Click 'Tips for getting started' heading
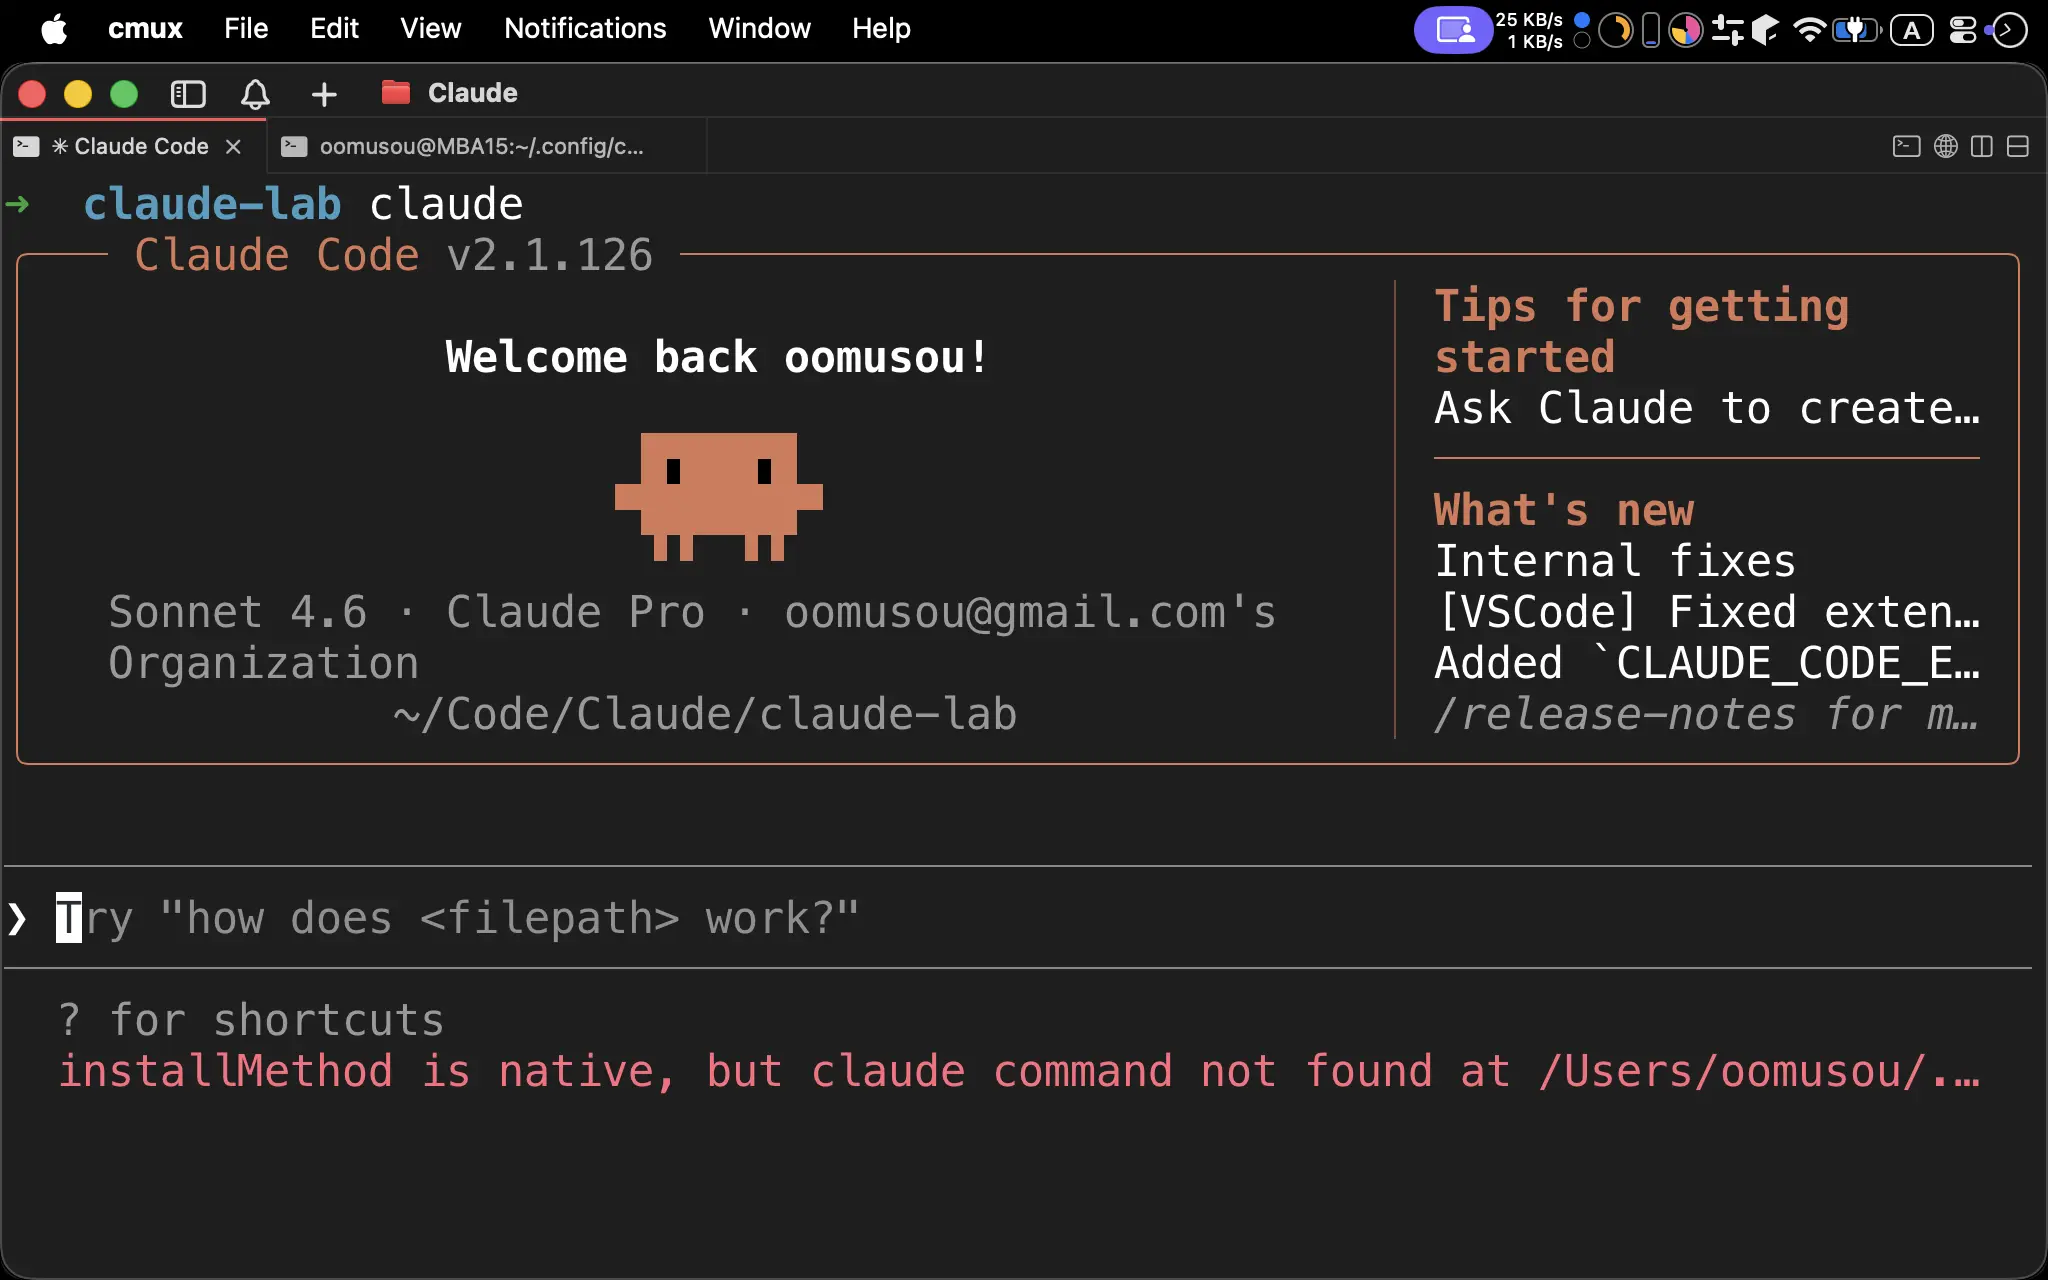2048x1280 pixels. pyautogui.click(x=1641, y=331)
